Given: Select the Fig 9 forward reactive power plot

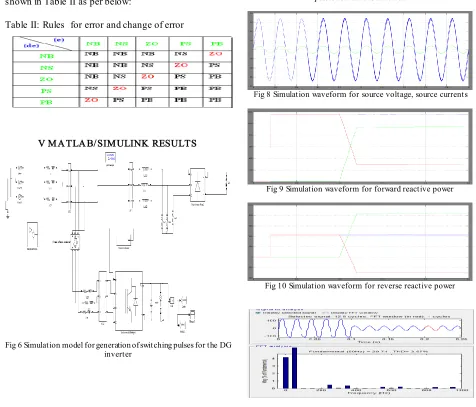Looking at the screenshot, I should coord(360,146).
